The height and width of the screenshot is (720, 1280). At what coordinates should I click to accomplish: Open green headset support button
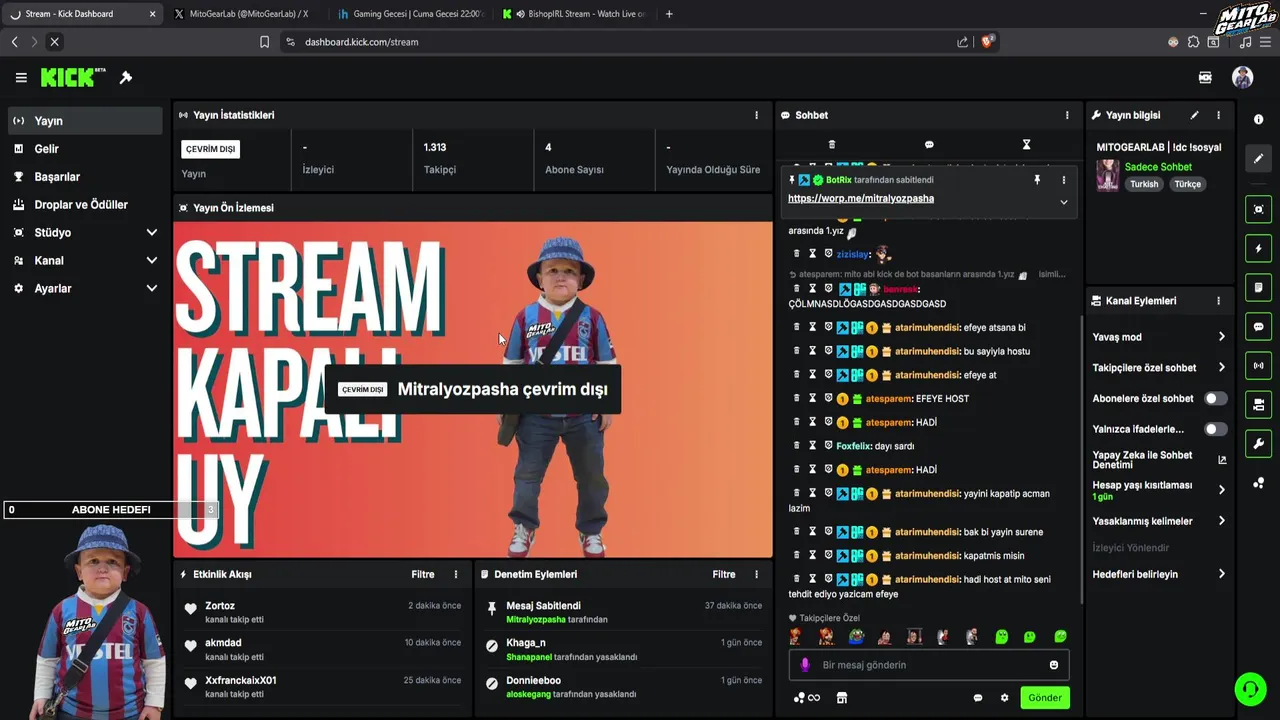point(1250,689)
